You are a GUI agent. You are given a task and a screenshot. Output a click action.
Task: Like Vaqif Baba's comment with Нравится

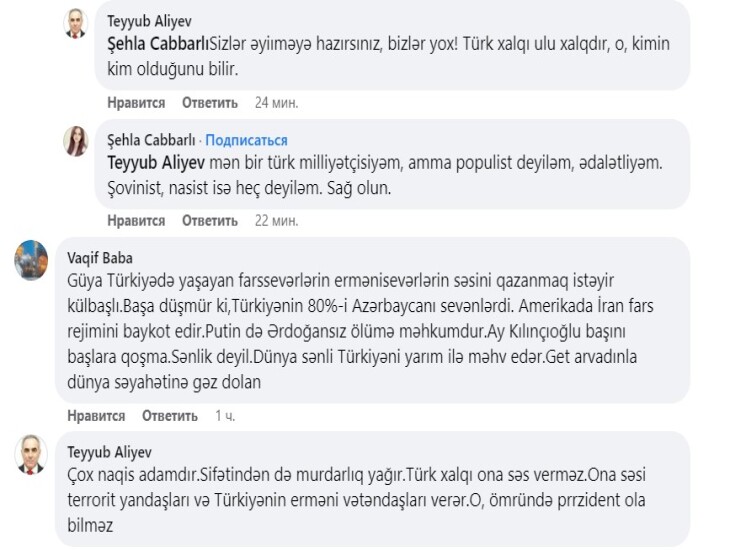(x=96, y=415)
